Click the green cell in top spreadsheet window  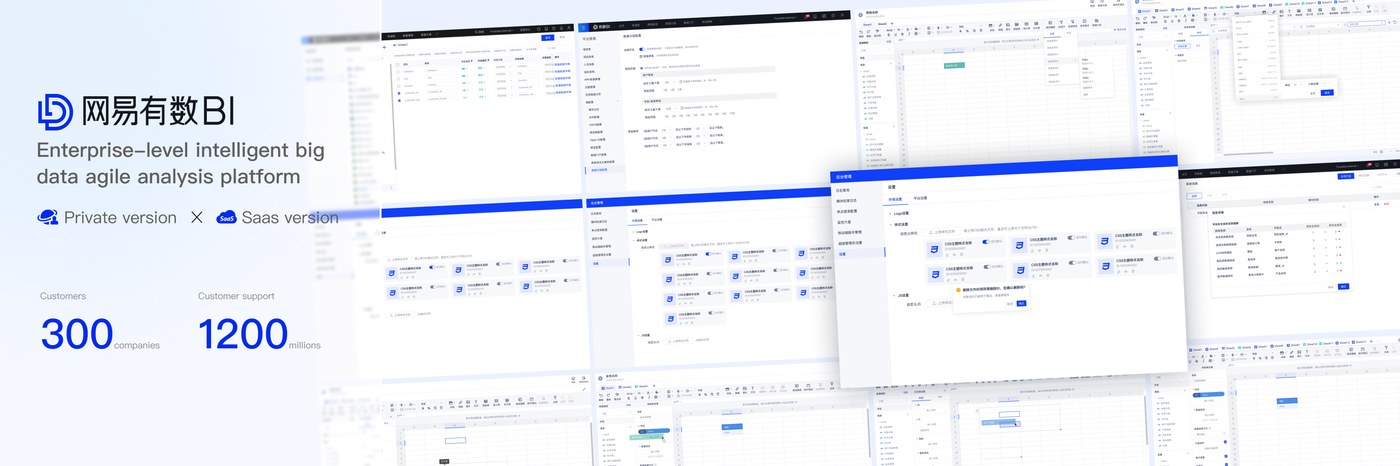click(953, 65)
